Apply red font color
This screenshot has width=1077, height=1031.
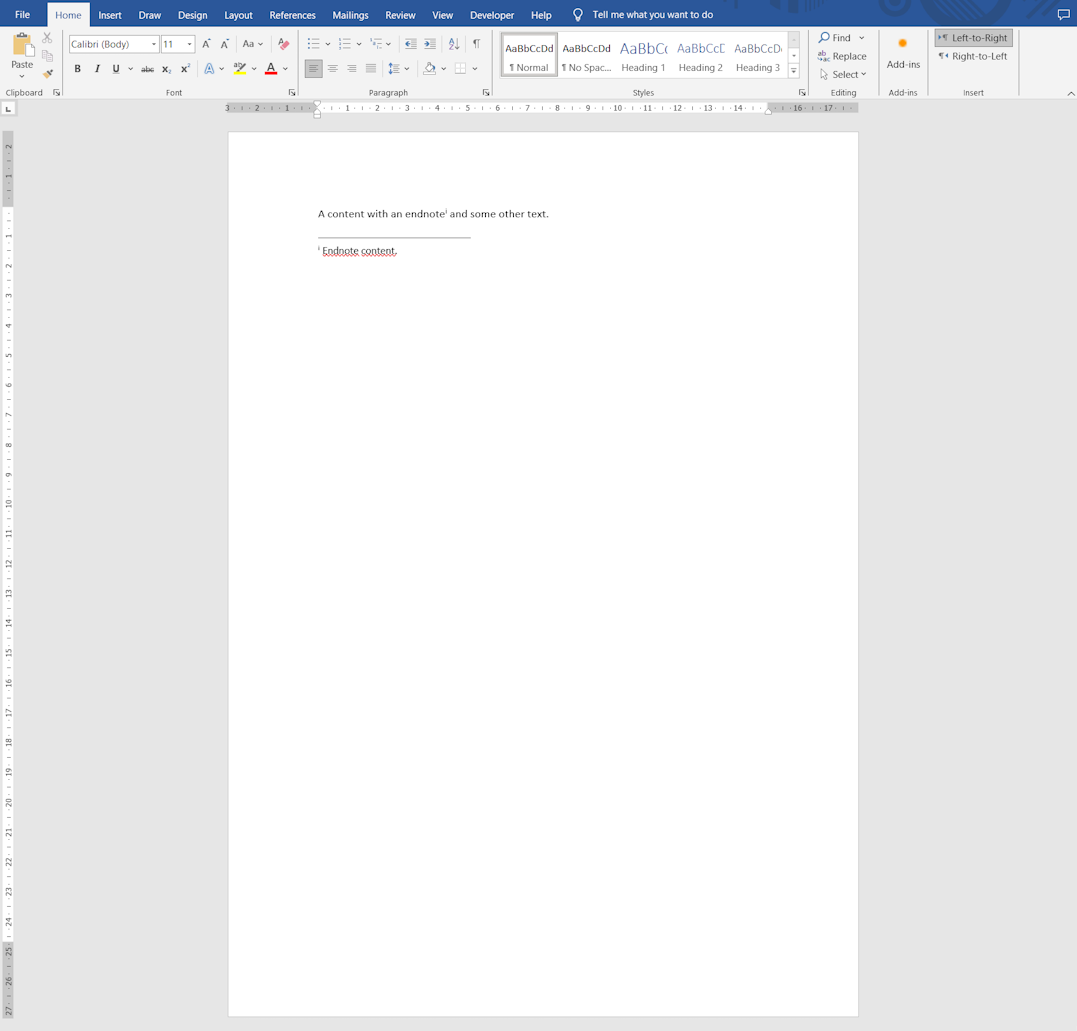click(x=271, y=69)
